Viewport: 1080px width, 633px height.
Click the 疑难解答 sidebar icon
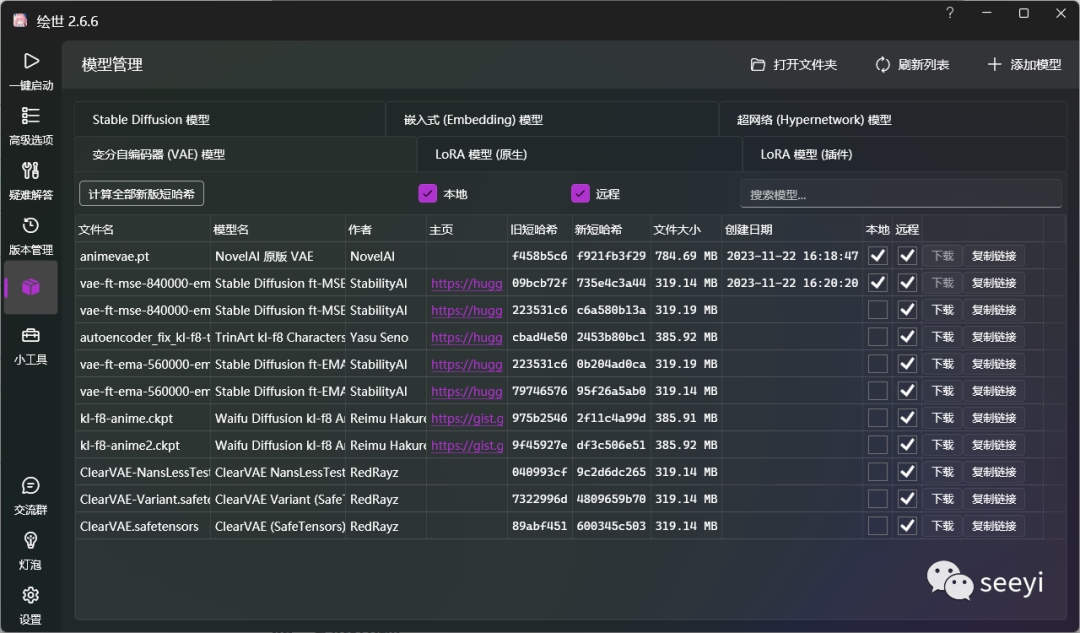30,177
